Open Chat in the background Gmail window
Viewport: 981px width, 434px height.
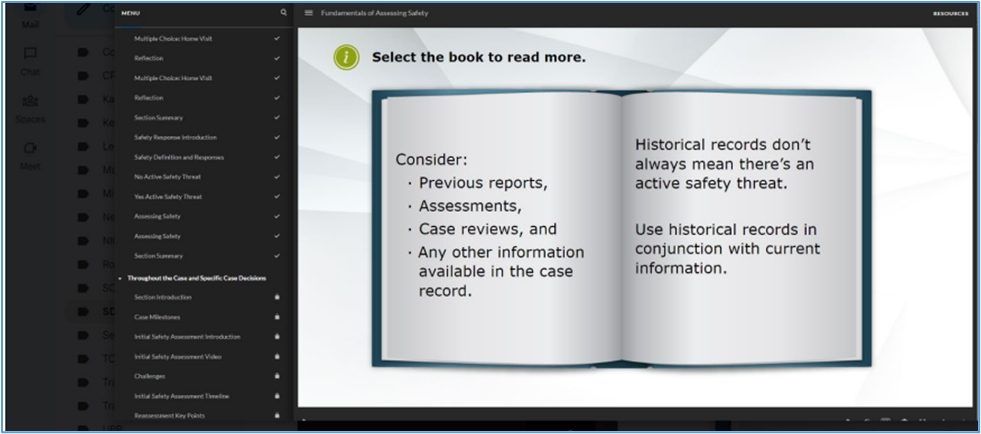(x=30, y=61)
